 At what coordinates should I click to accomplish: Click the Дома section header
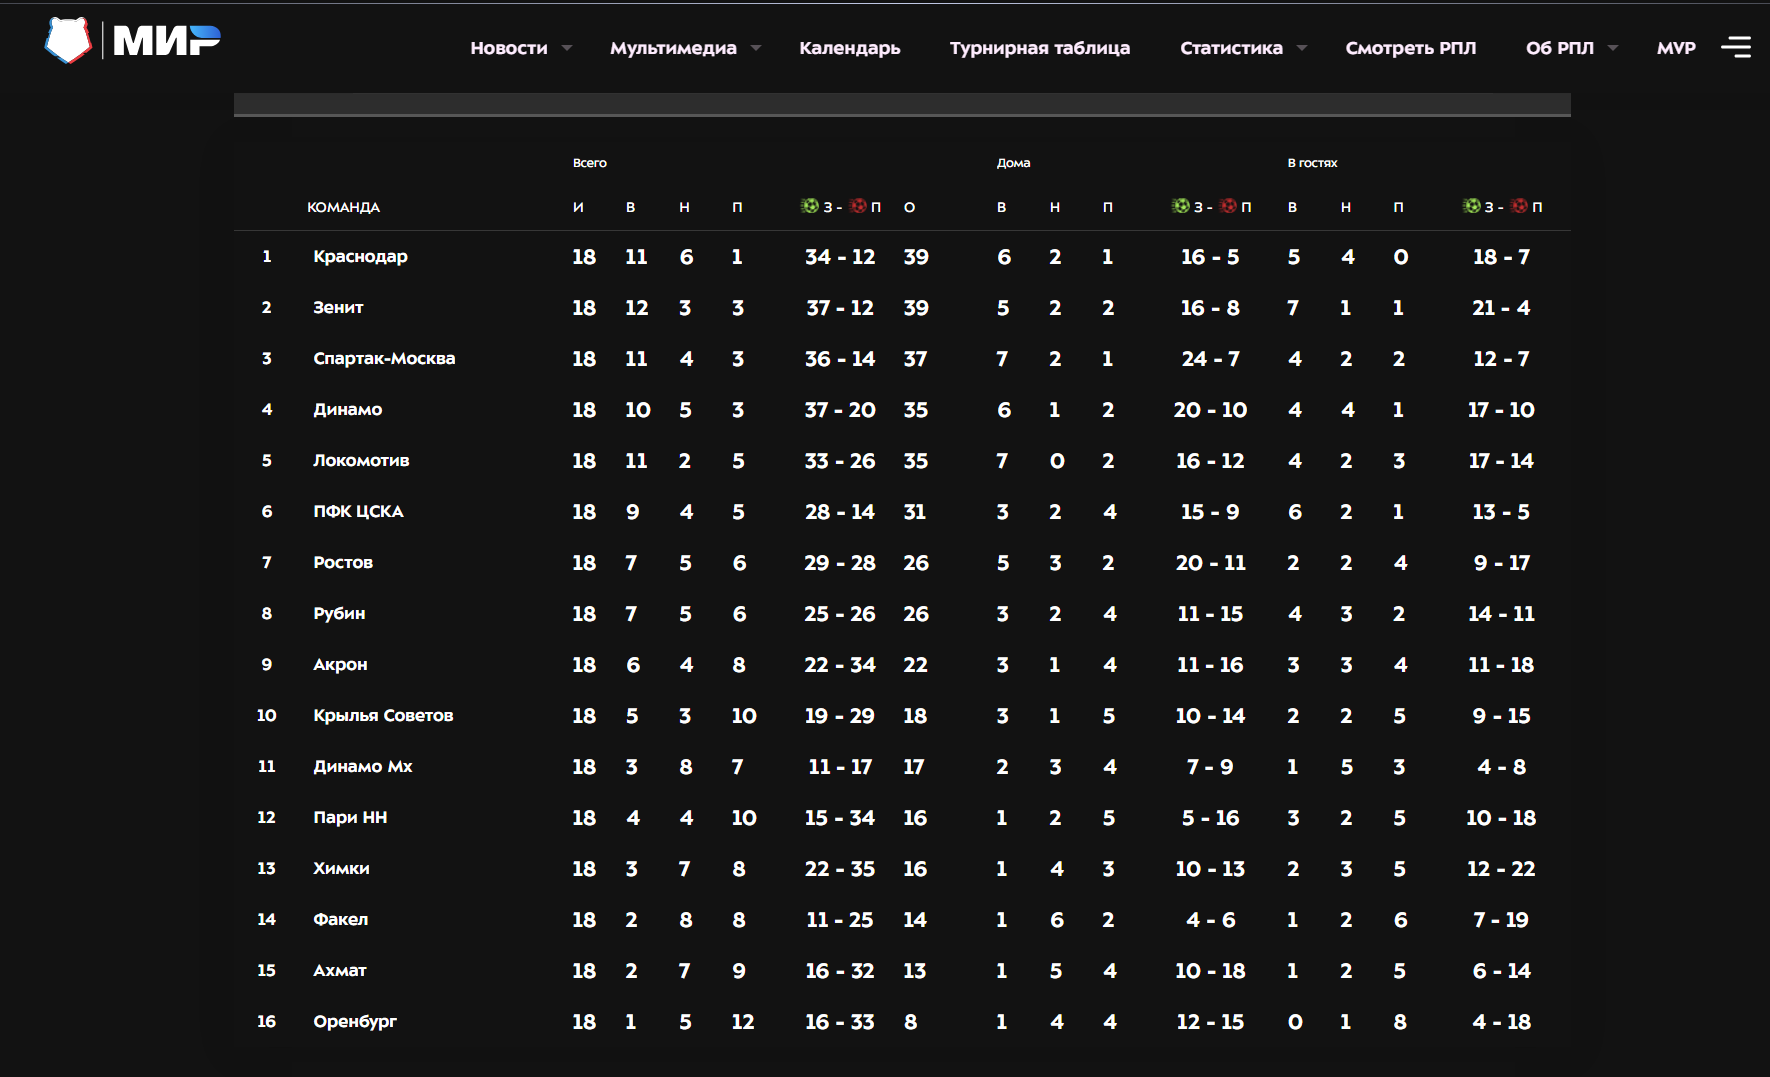click(1013, 163)
